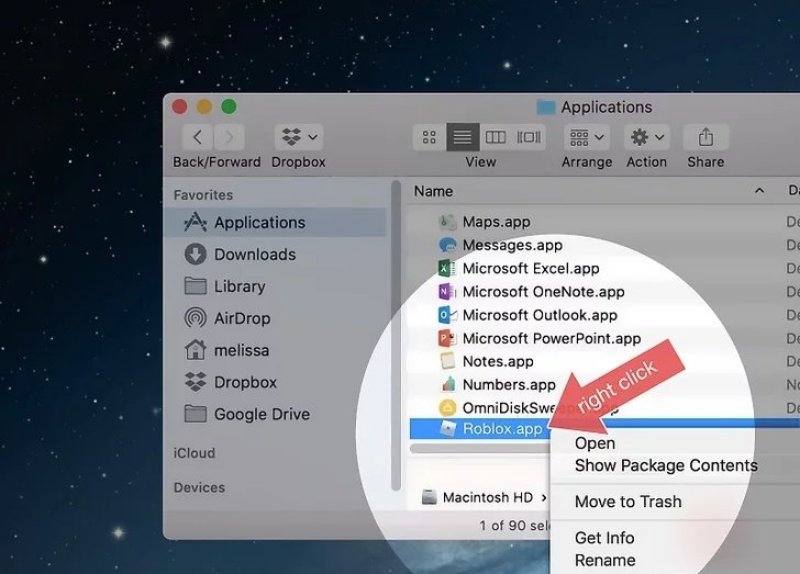Toggle sort direction arrow in Name column

pos(760,190)
